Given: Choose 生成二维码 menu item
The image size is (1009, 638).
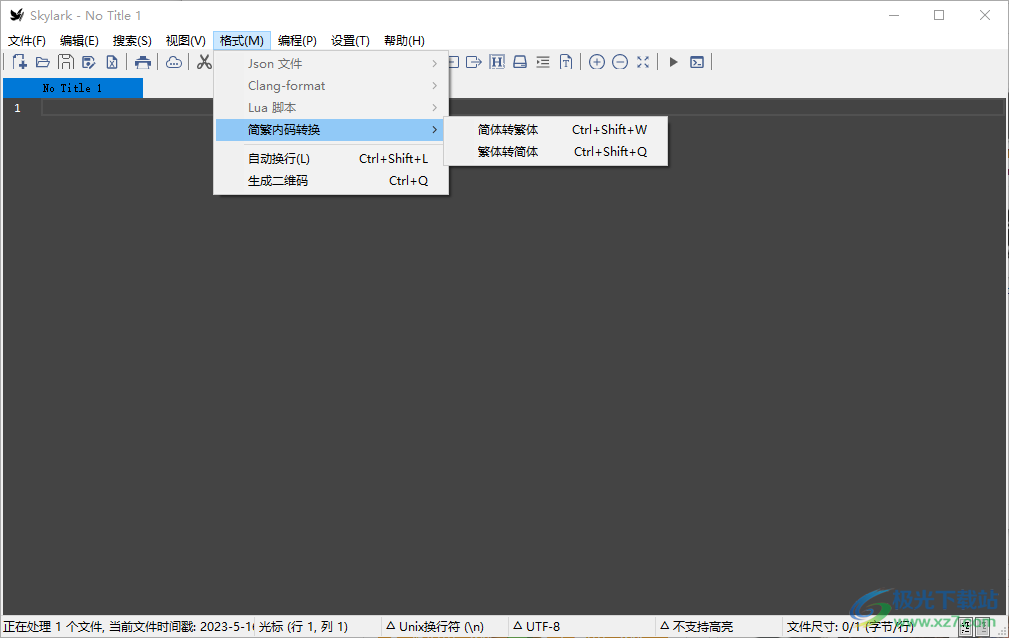Looking at the screenshot, I should click(331, 181).
